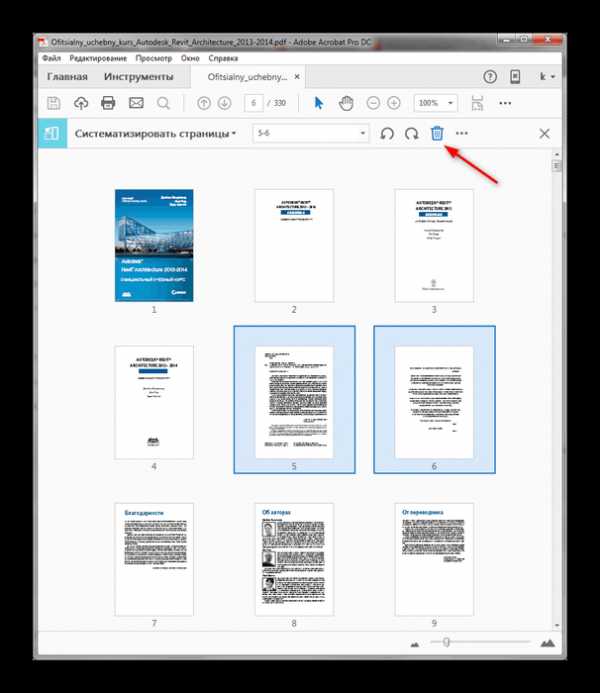Image resolution: width=600 pixels, height=693 pixels.
Task: Select page 1 cover thumbnail
Action: 154,246
